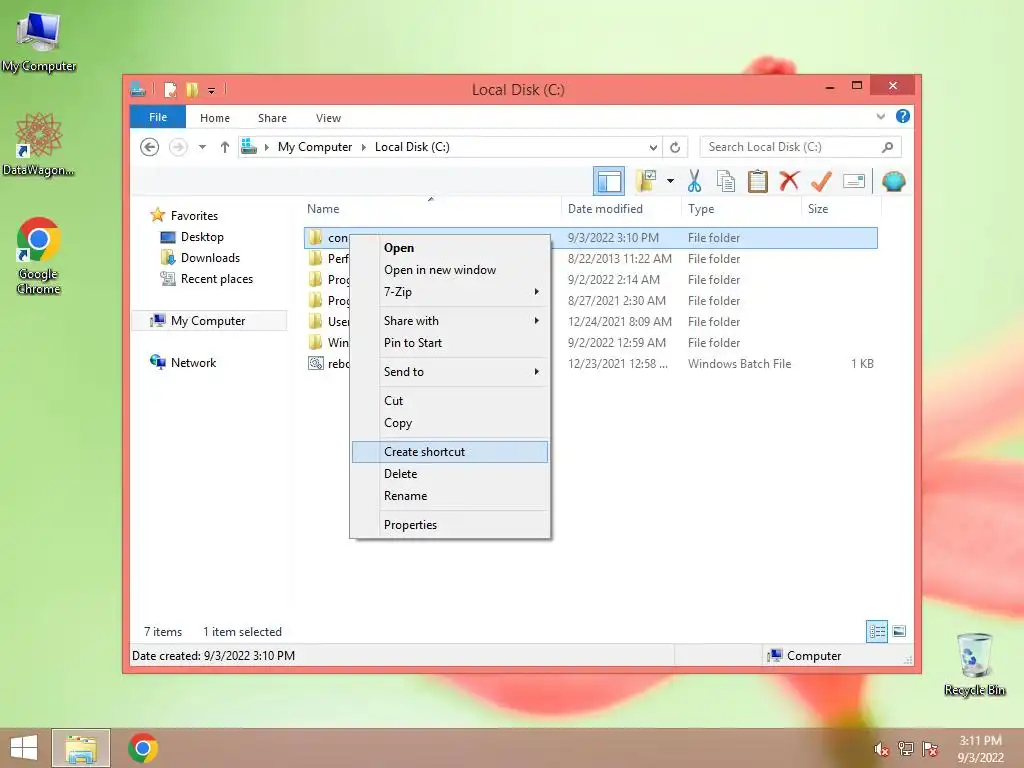This screenshot has height=768, width=1024.
Task: Open the view options dropdown arrow
Action: 670,181
